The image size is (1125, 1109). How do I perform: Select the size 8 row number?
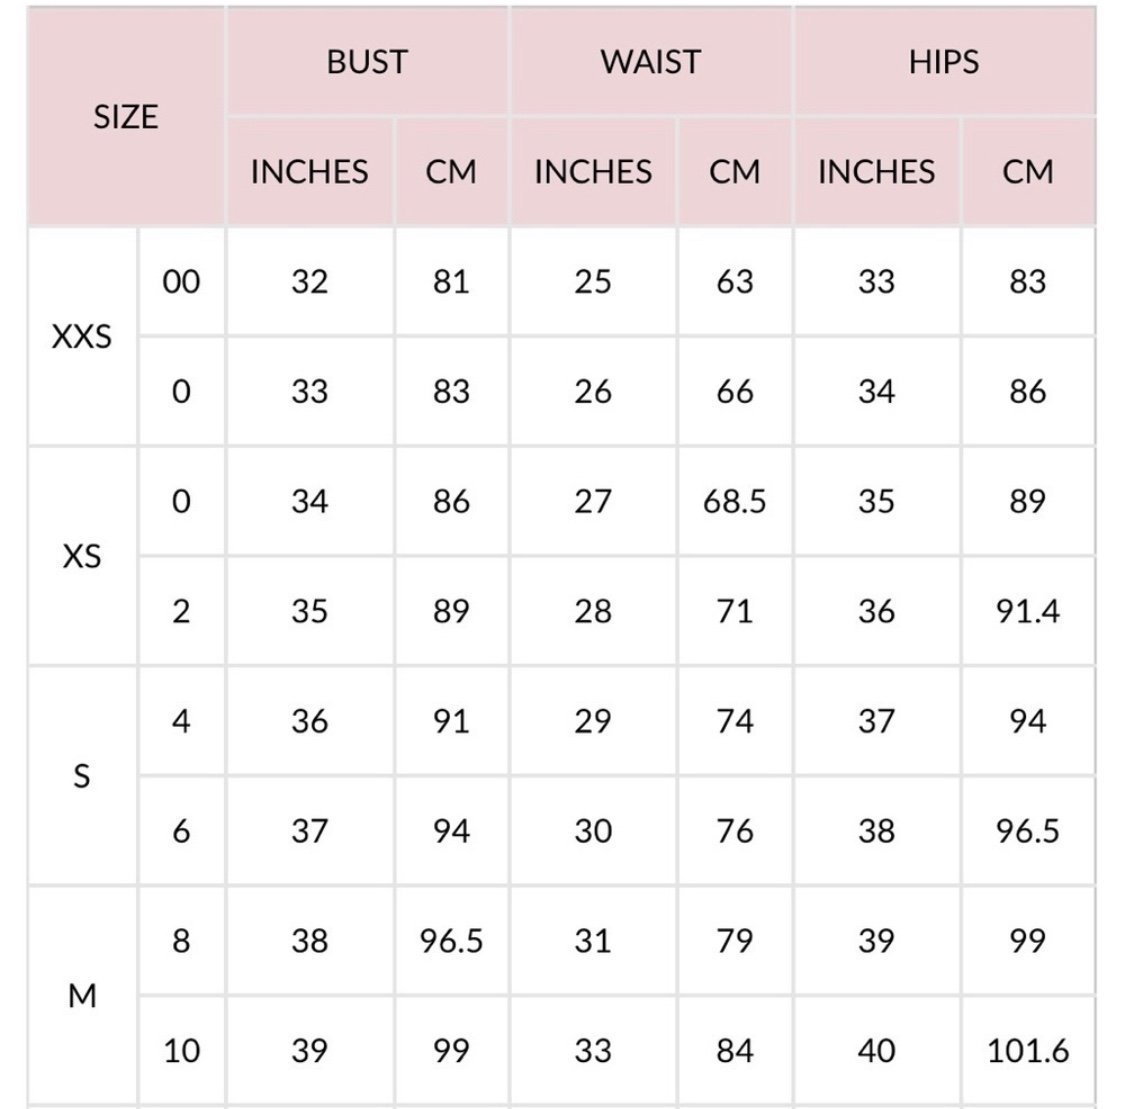(182, 940)
